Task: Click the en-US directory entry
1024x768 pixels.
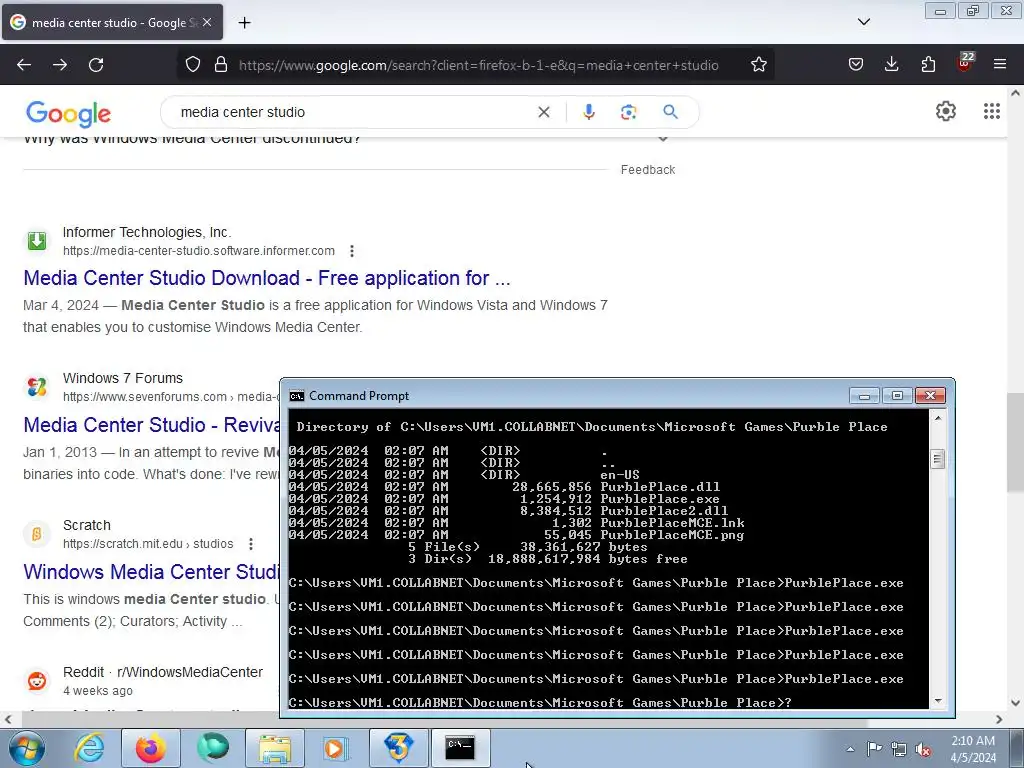Action: pos(620,475)
